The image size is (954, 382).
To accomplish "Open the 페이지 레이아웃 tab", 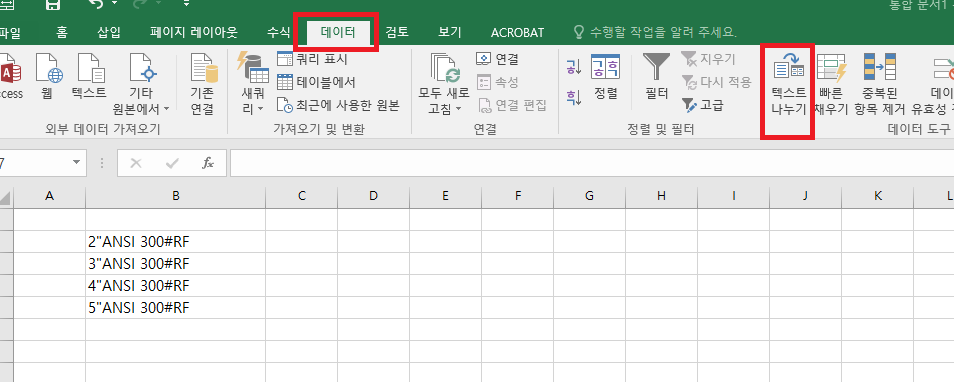I will coord(193,32).
